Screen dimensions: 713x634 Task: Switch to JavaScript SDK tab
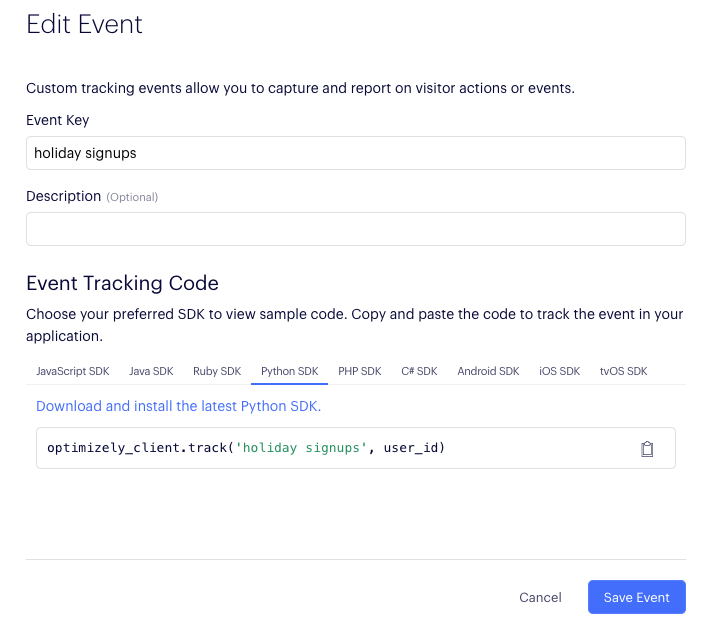pyautogui.click(x=73, y=371)
